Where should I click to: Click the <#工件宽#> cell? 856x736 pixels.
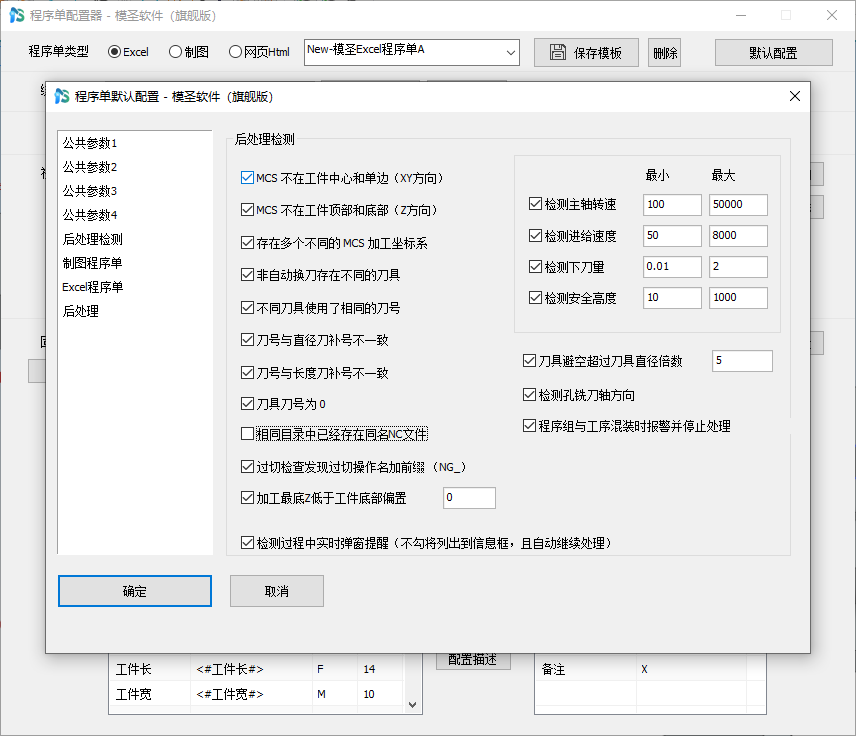point(251,694)
